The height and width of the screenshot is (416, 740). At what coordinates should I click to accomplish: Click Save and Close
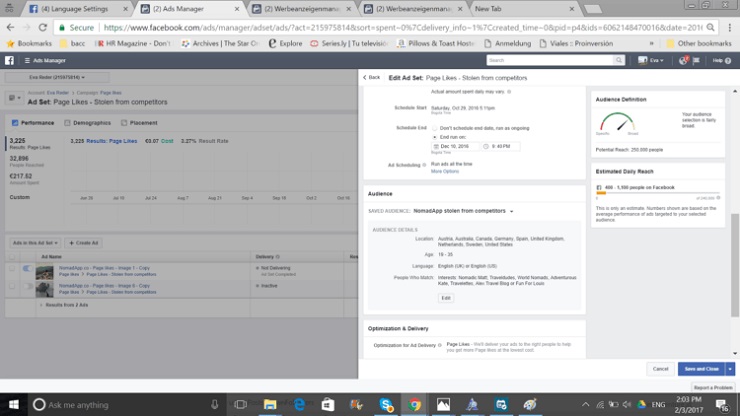pos(702,369)
